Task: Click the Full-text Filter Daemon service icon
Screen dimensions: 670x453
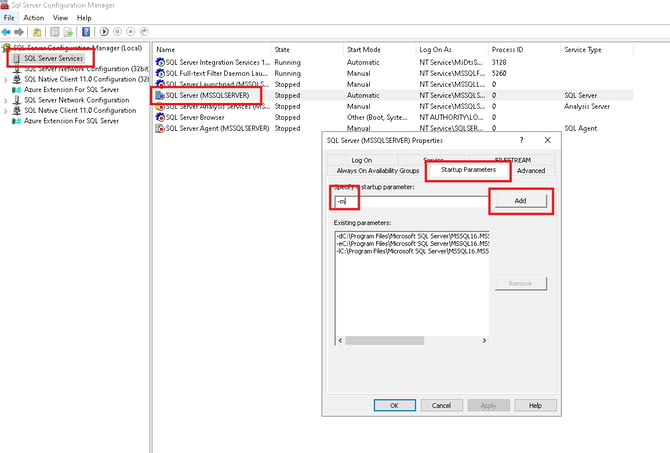Action: (x=160, y=74)
